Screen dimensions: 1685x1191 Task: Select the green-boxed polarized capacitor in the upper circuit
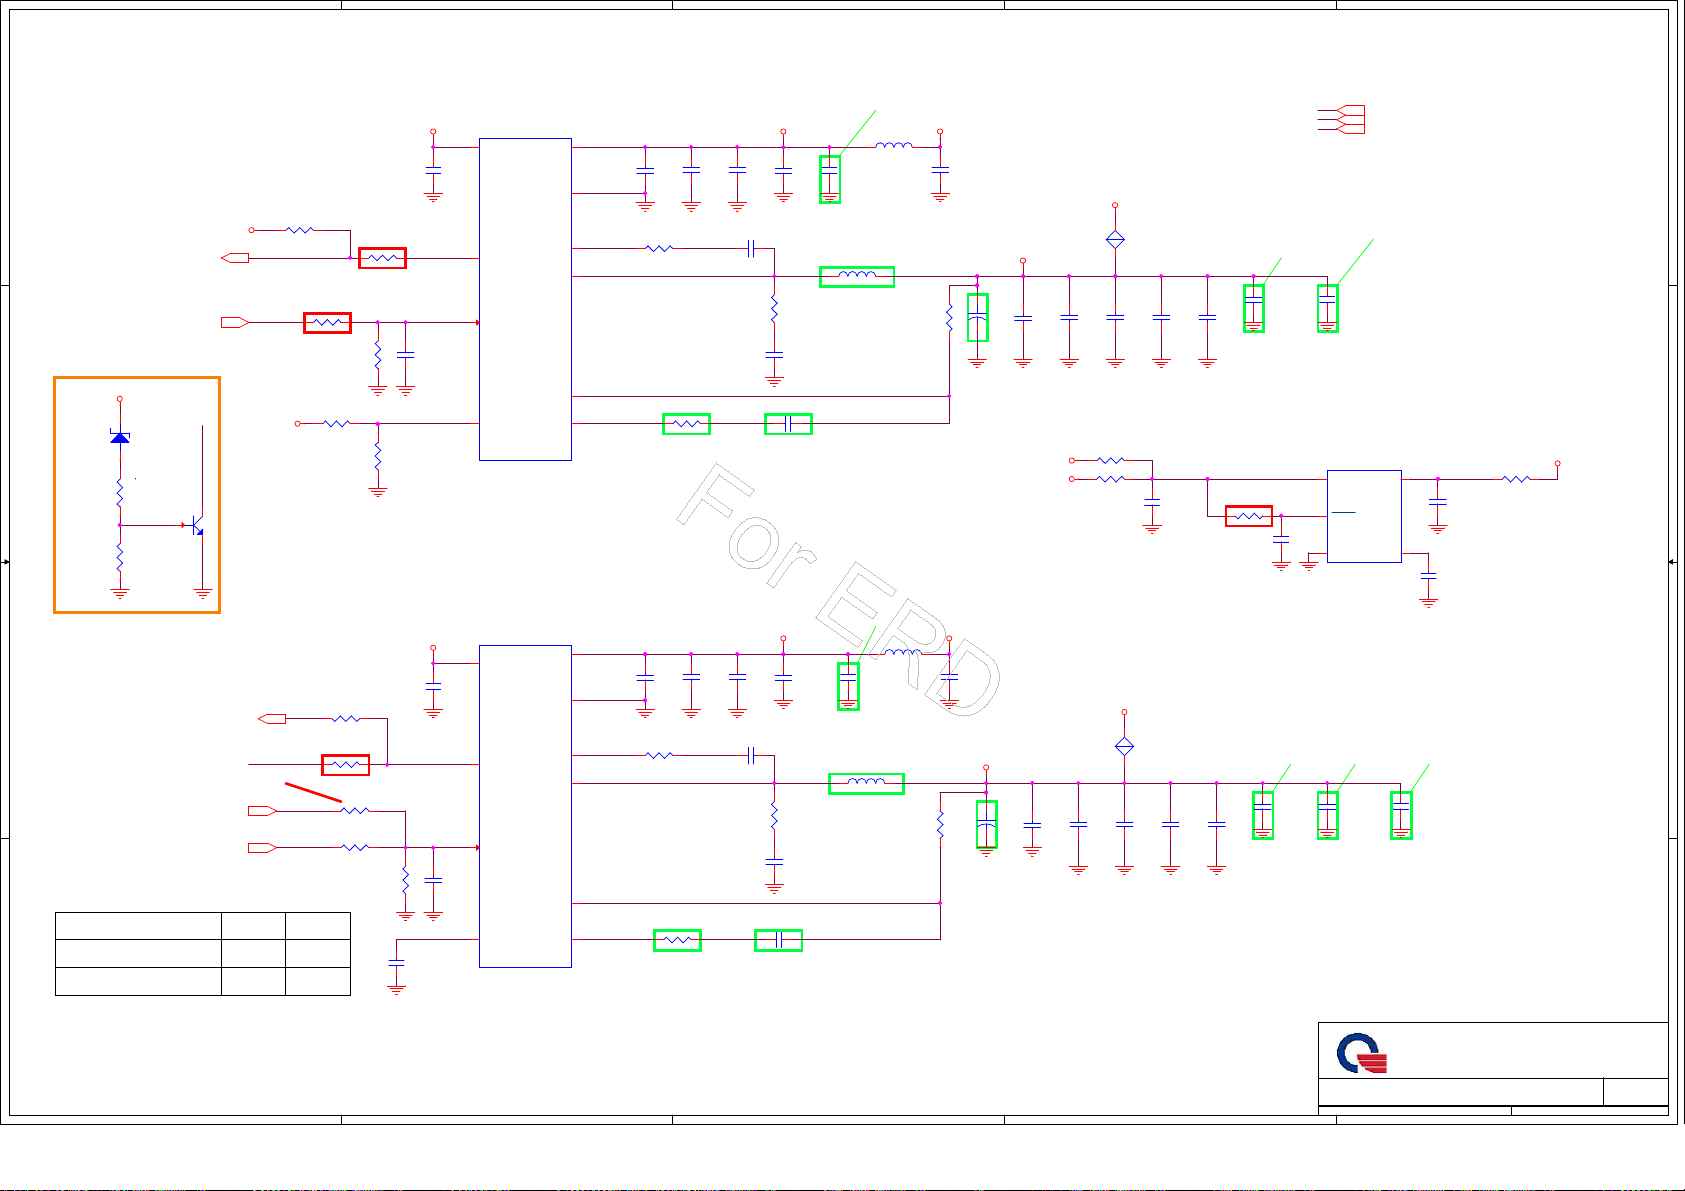978,318
